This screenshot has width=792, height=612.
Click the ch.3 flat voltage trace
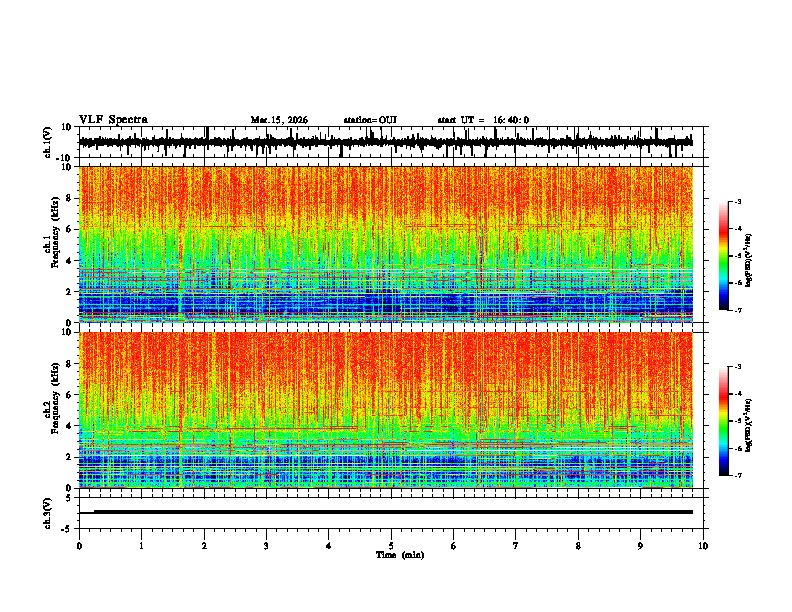click(x=386, y=512)
